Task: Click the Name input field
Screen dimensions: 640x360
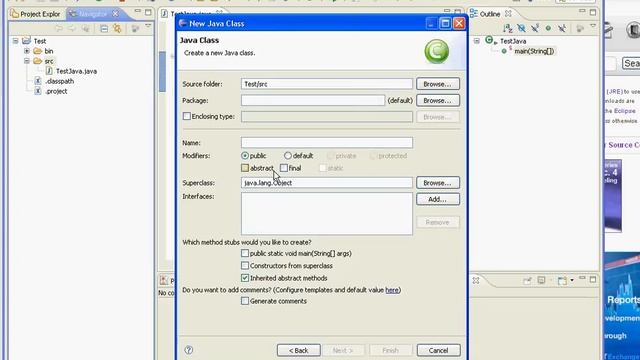Action: pyautogui.click(x=327, y=142)
